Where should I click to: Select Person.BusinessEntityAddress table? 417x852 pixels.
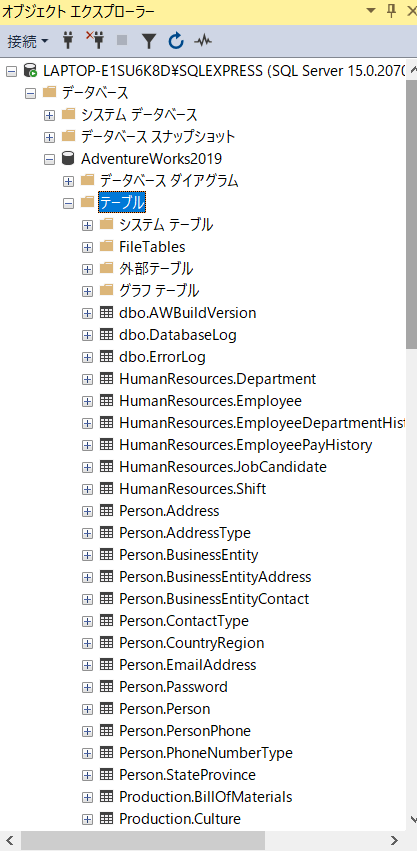click(215, 577)
